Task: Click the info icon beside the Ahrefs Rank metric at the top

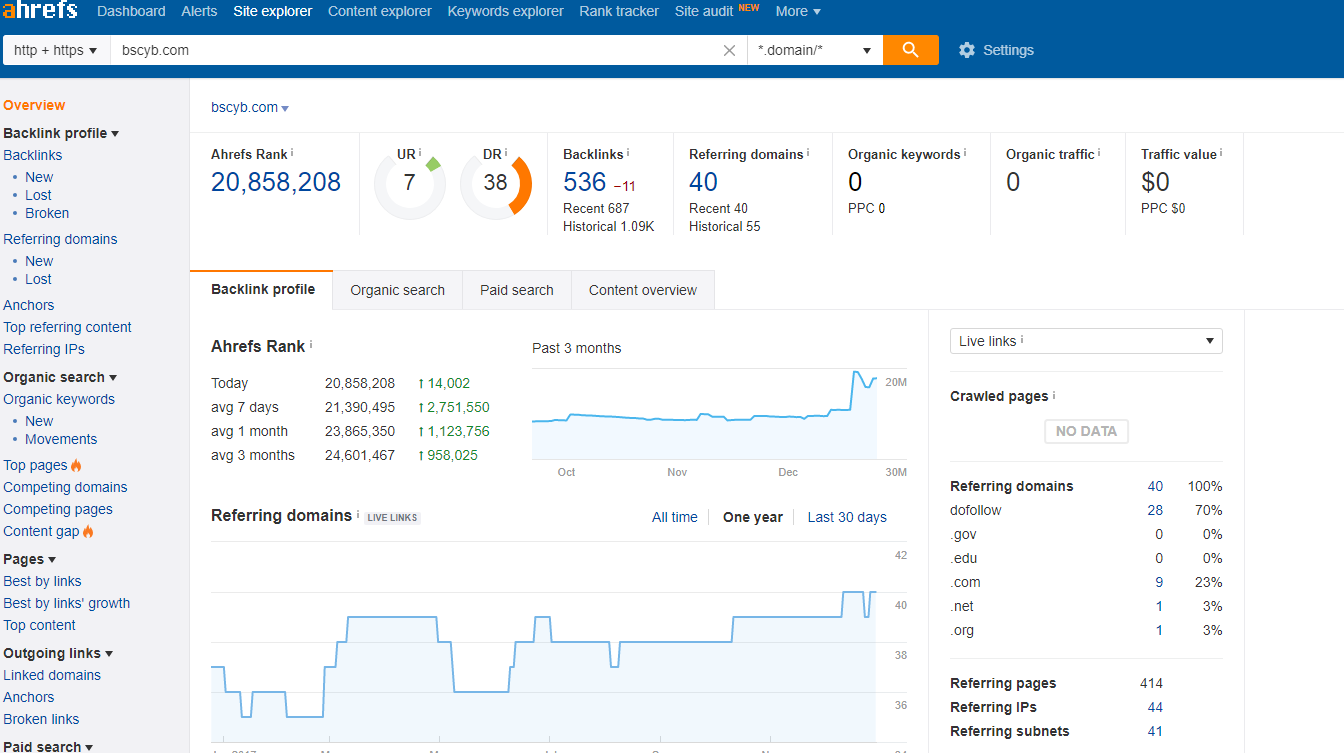Action: pyautogui.click(x=292, y=152)
